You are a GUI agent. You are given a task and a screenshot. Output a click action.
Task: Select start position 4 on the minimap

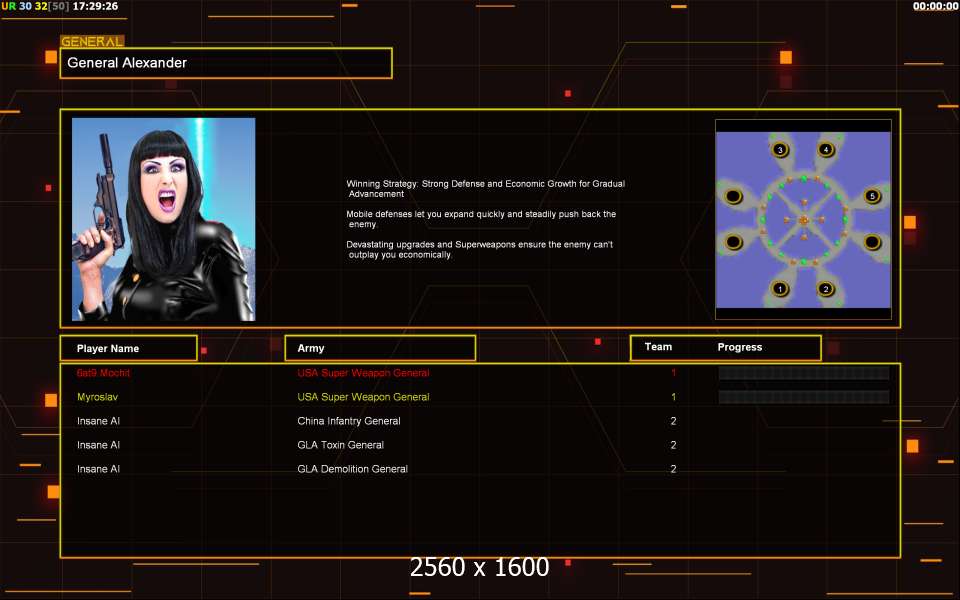[x=825, y=149]
